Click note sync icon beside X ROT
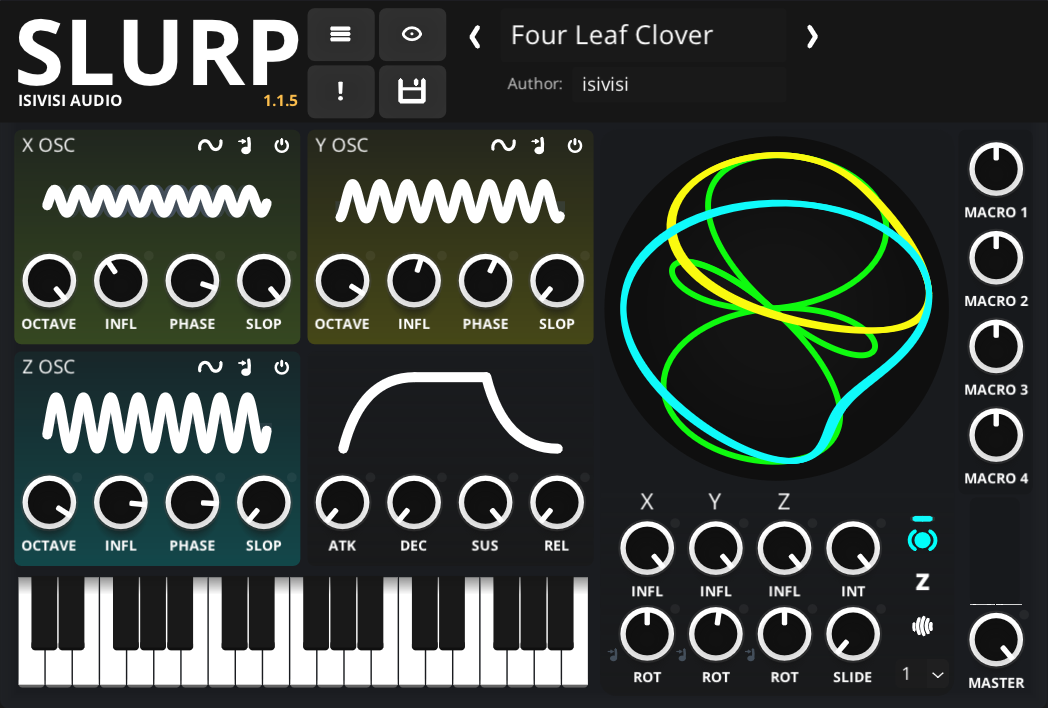 [612, 654]
